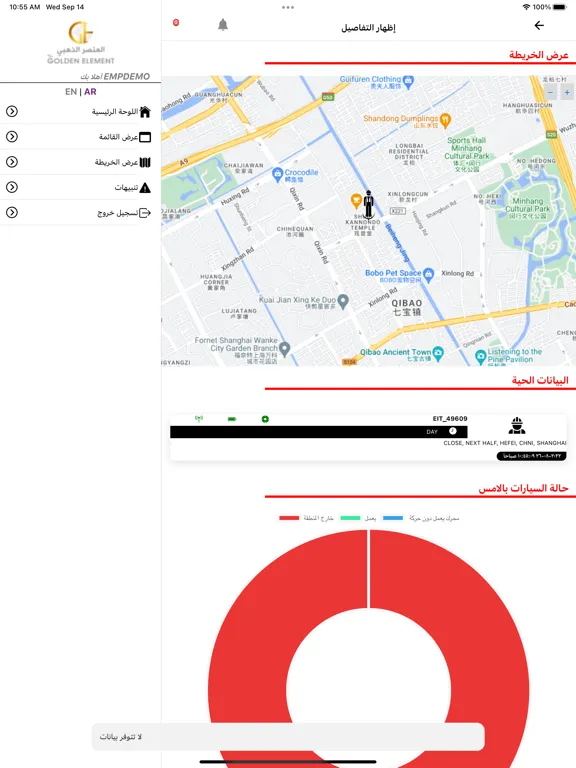The image size is (576, 768).
Task: Click the Shandong Dumplings restaurant pin
Action: 445,120
